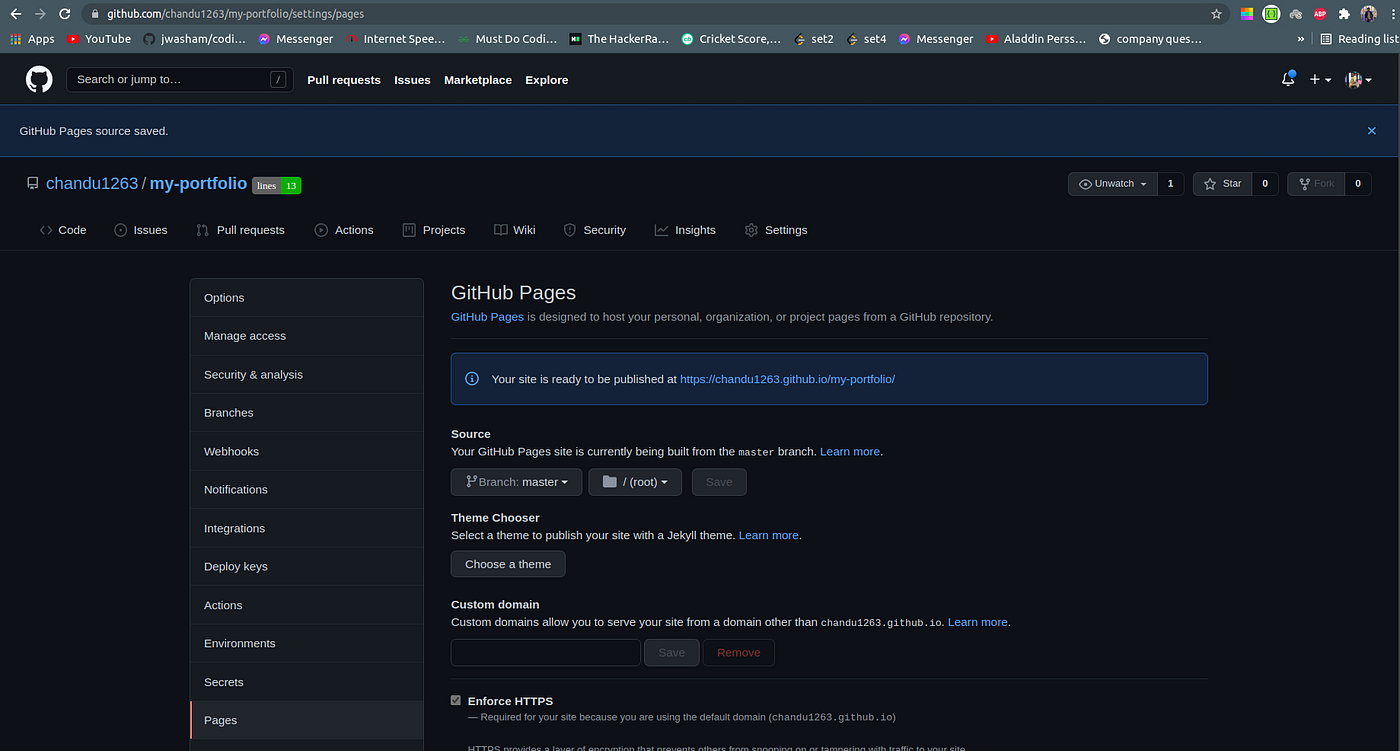This screenshot has width=1400, height=751.
Task: Select Deploy keys in sidebar
Action: pyautogui.click(x=307, y=566)
